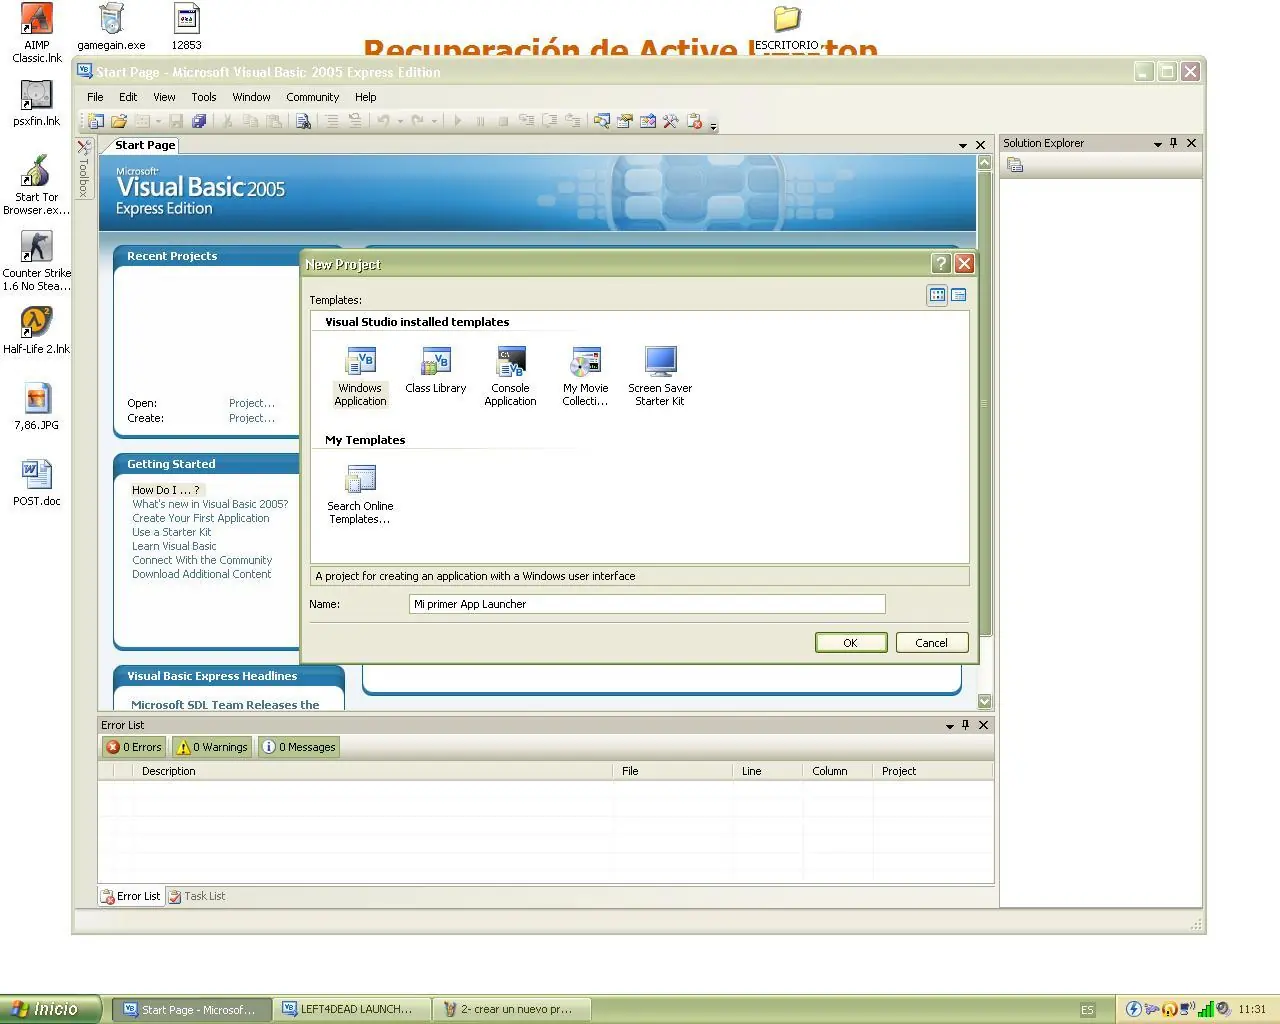This screenshot has width=1280, height=1024.
Task: Open the Help menu
Action: click(x=366, y=97)
